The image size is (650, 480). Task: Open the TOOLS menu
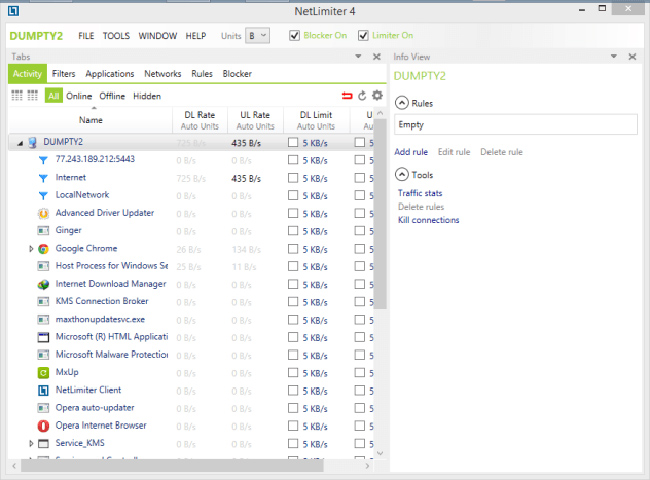tap(116, 36)
